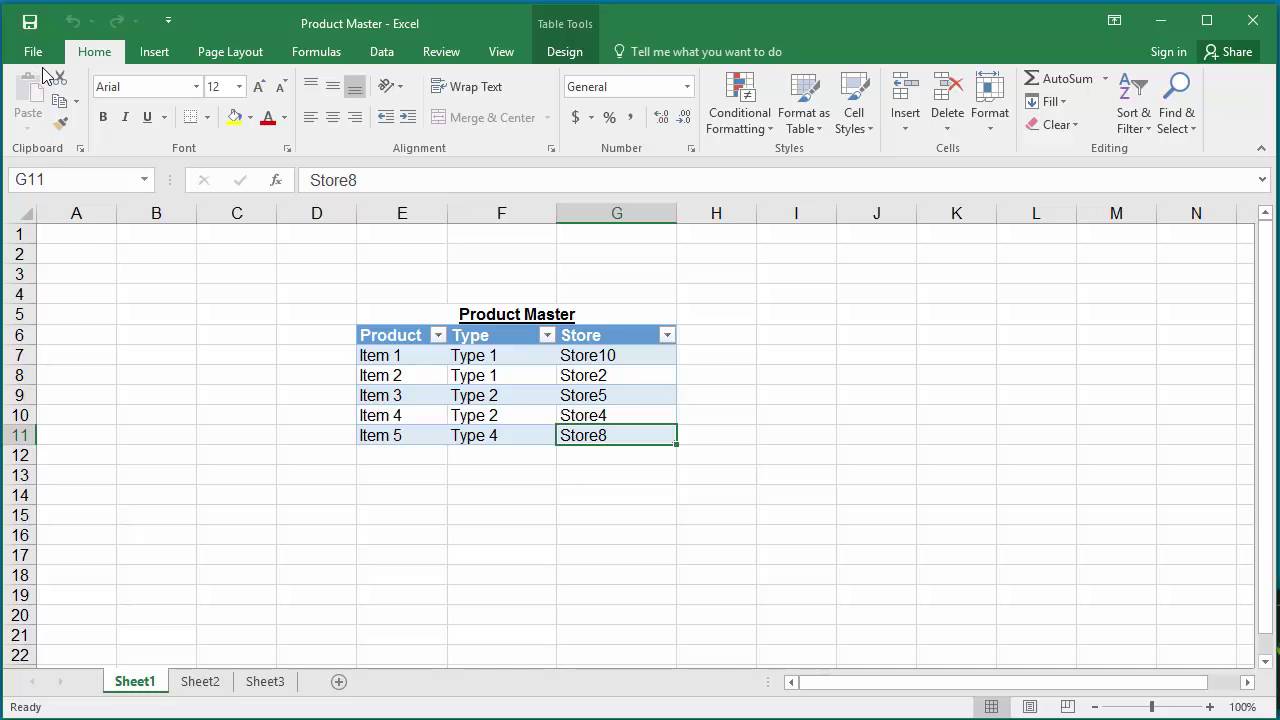1280x720 pixels.
Task: Open font size dropdown
Action: coord(239,87)
